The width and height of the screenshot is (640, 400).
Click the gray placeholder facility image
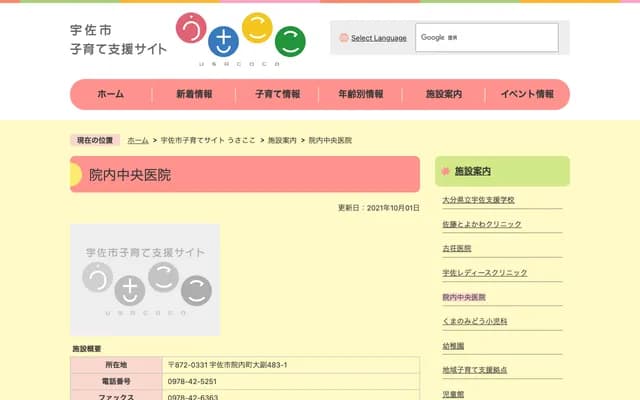(x=145, y=279)
